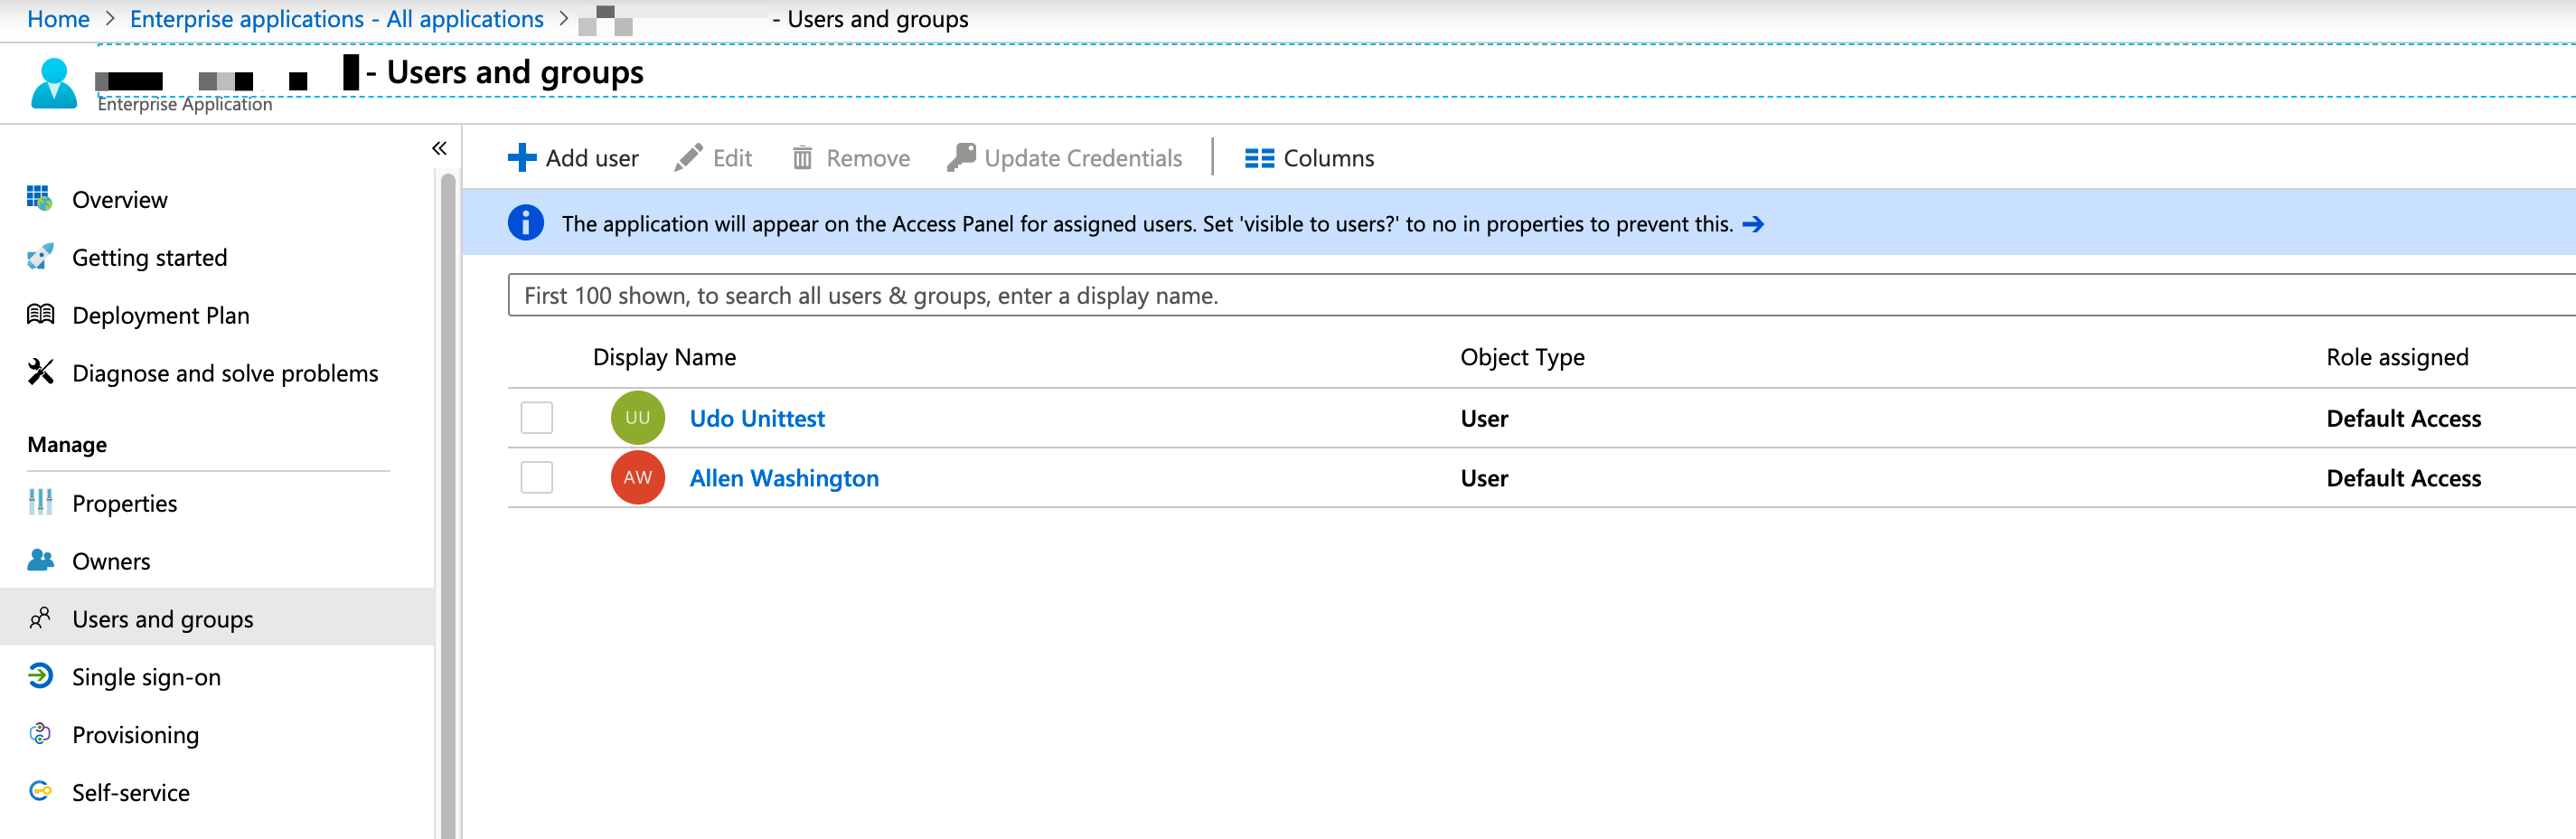2576x839 pixels.
Task: Click the Columns button label
Action: pyautogui.click(x=1328, y=158)
